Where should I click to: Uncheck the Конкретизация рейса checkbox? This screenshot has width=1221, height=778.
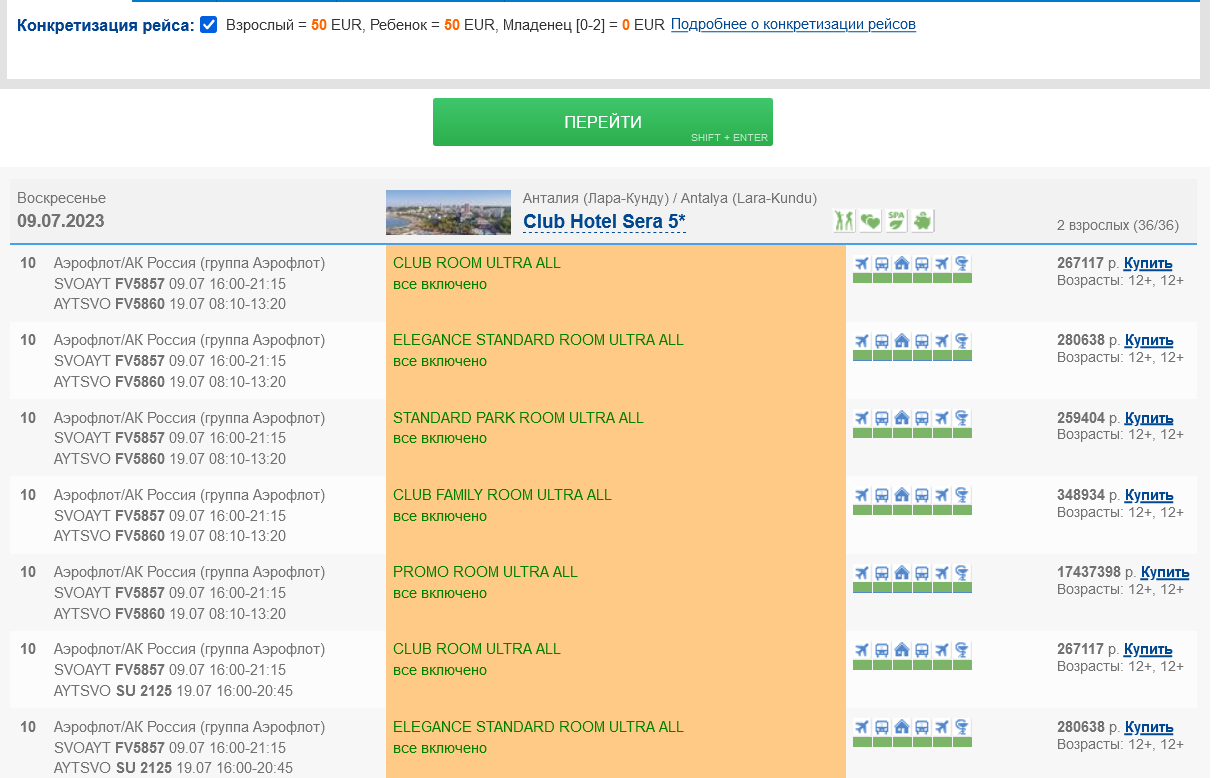[208, 25]
